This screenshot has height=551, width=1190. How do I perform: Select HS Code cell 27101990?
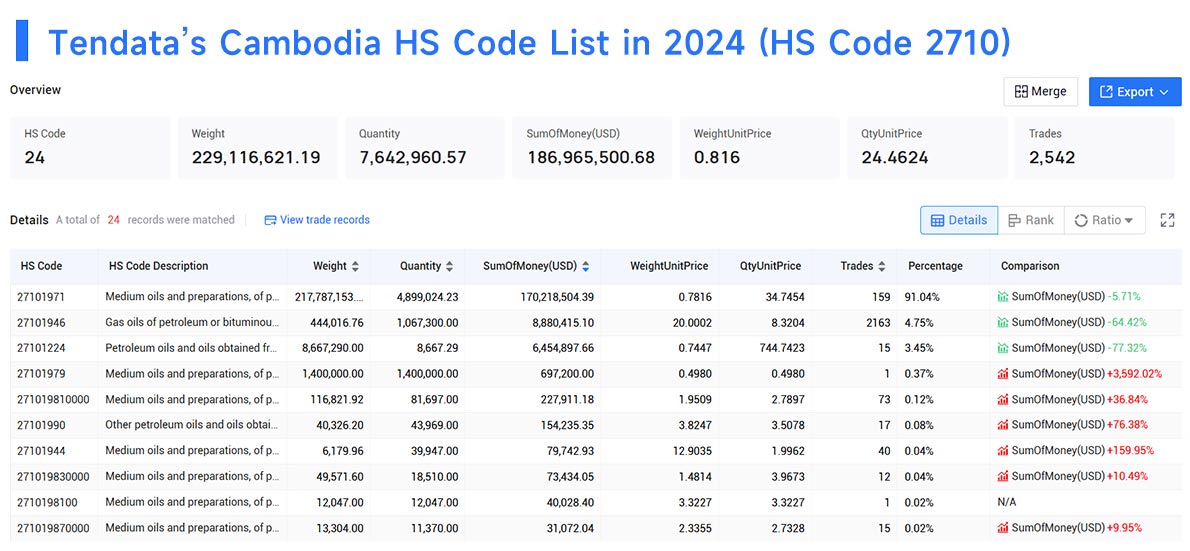tap(41, 425)
